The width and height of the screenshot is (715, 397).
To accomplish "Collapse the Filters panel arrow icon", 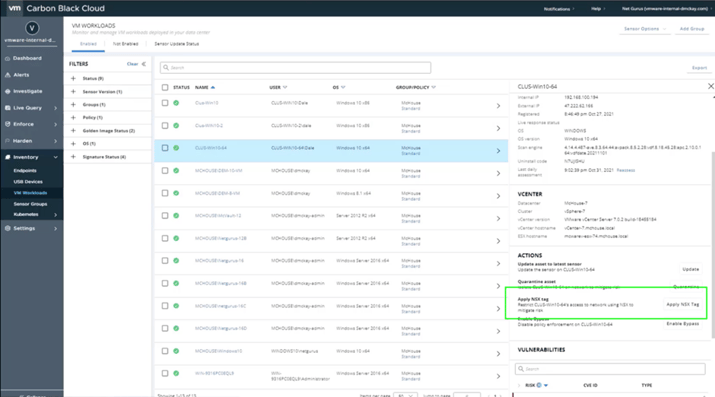I will 144,64.
